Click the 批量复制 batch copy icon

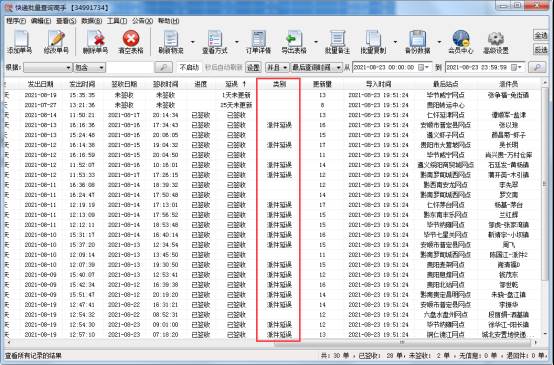pyautogui.click(x=373, y=39)
